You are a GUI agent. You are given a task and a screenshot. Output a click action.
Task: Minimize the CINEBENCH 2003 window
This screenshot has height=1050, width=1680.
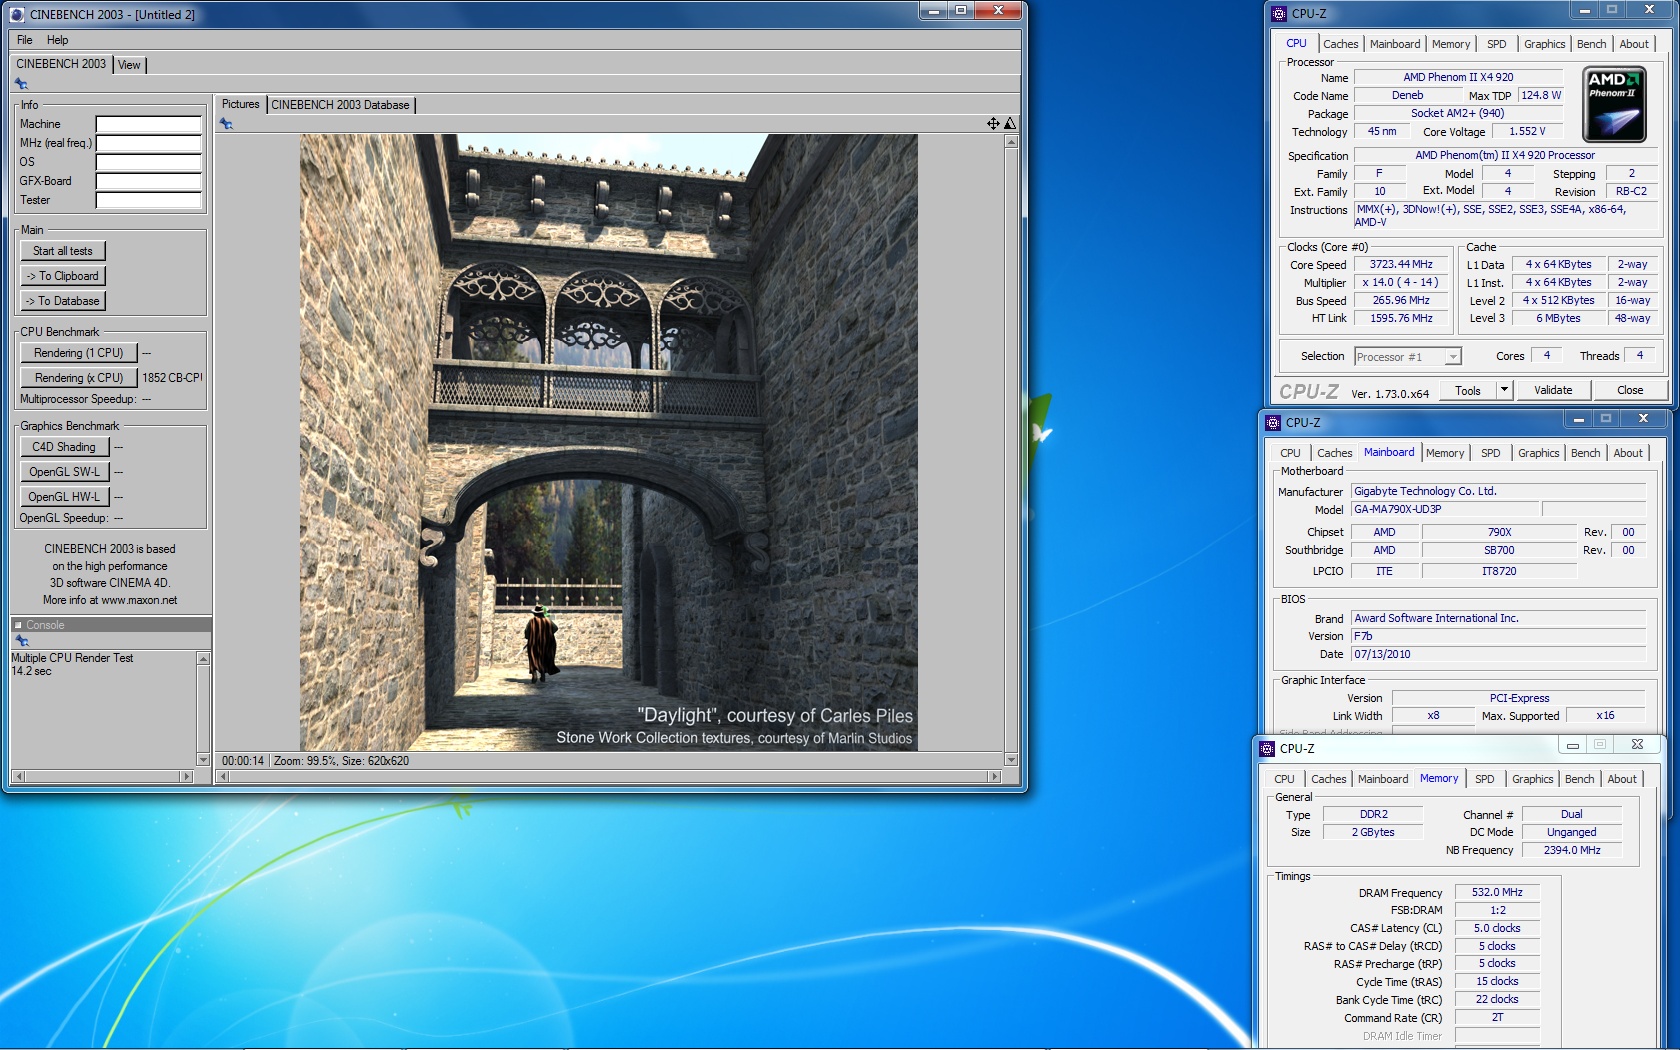click(x=933, y=11)
